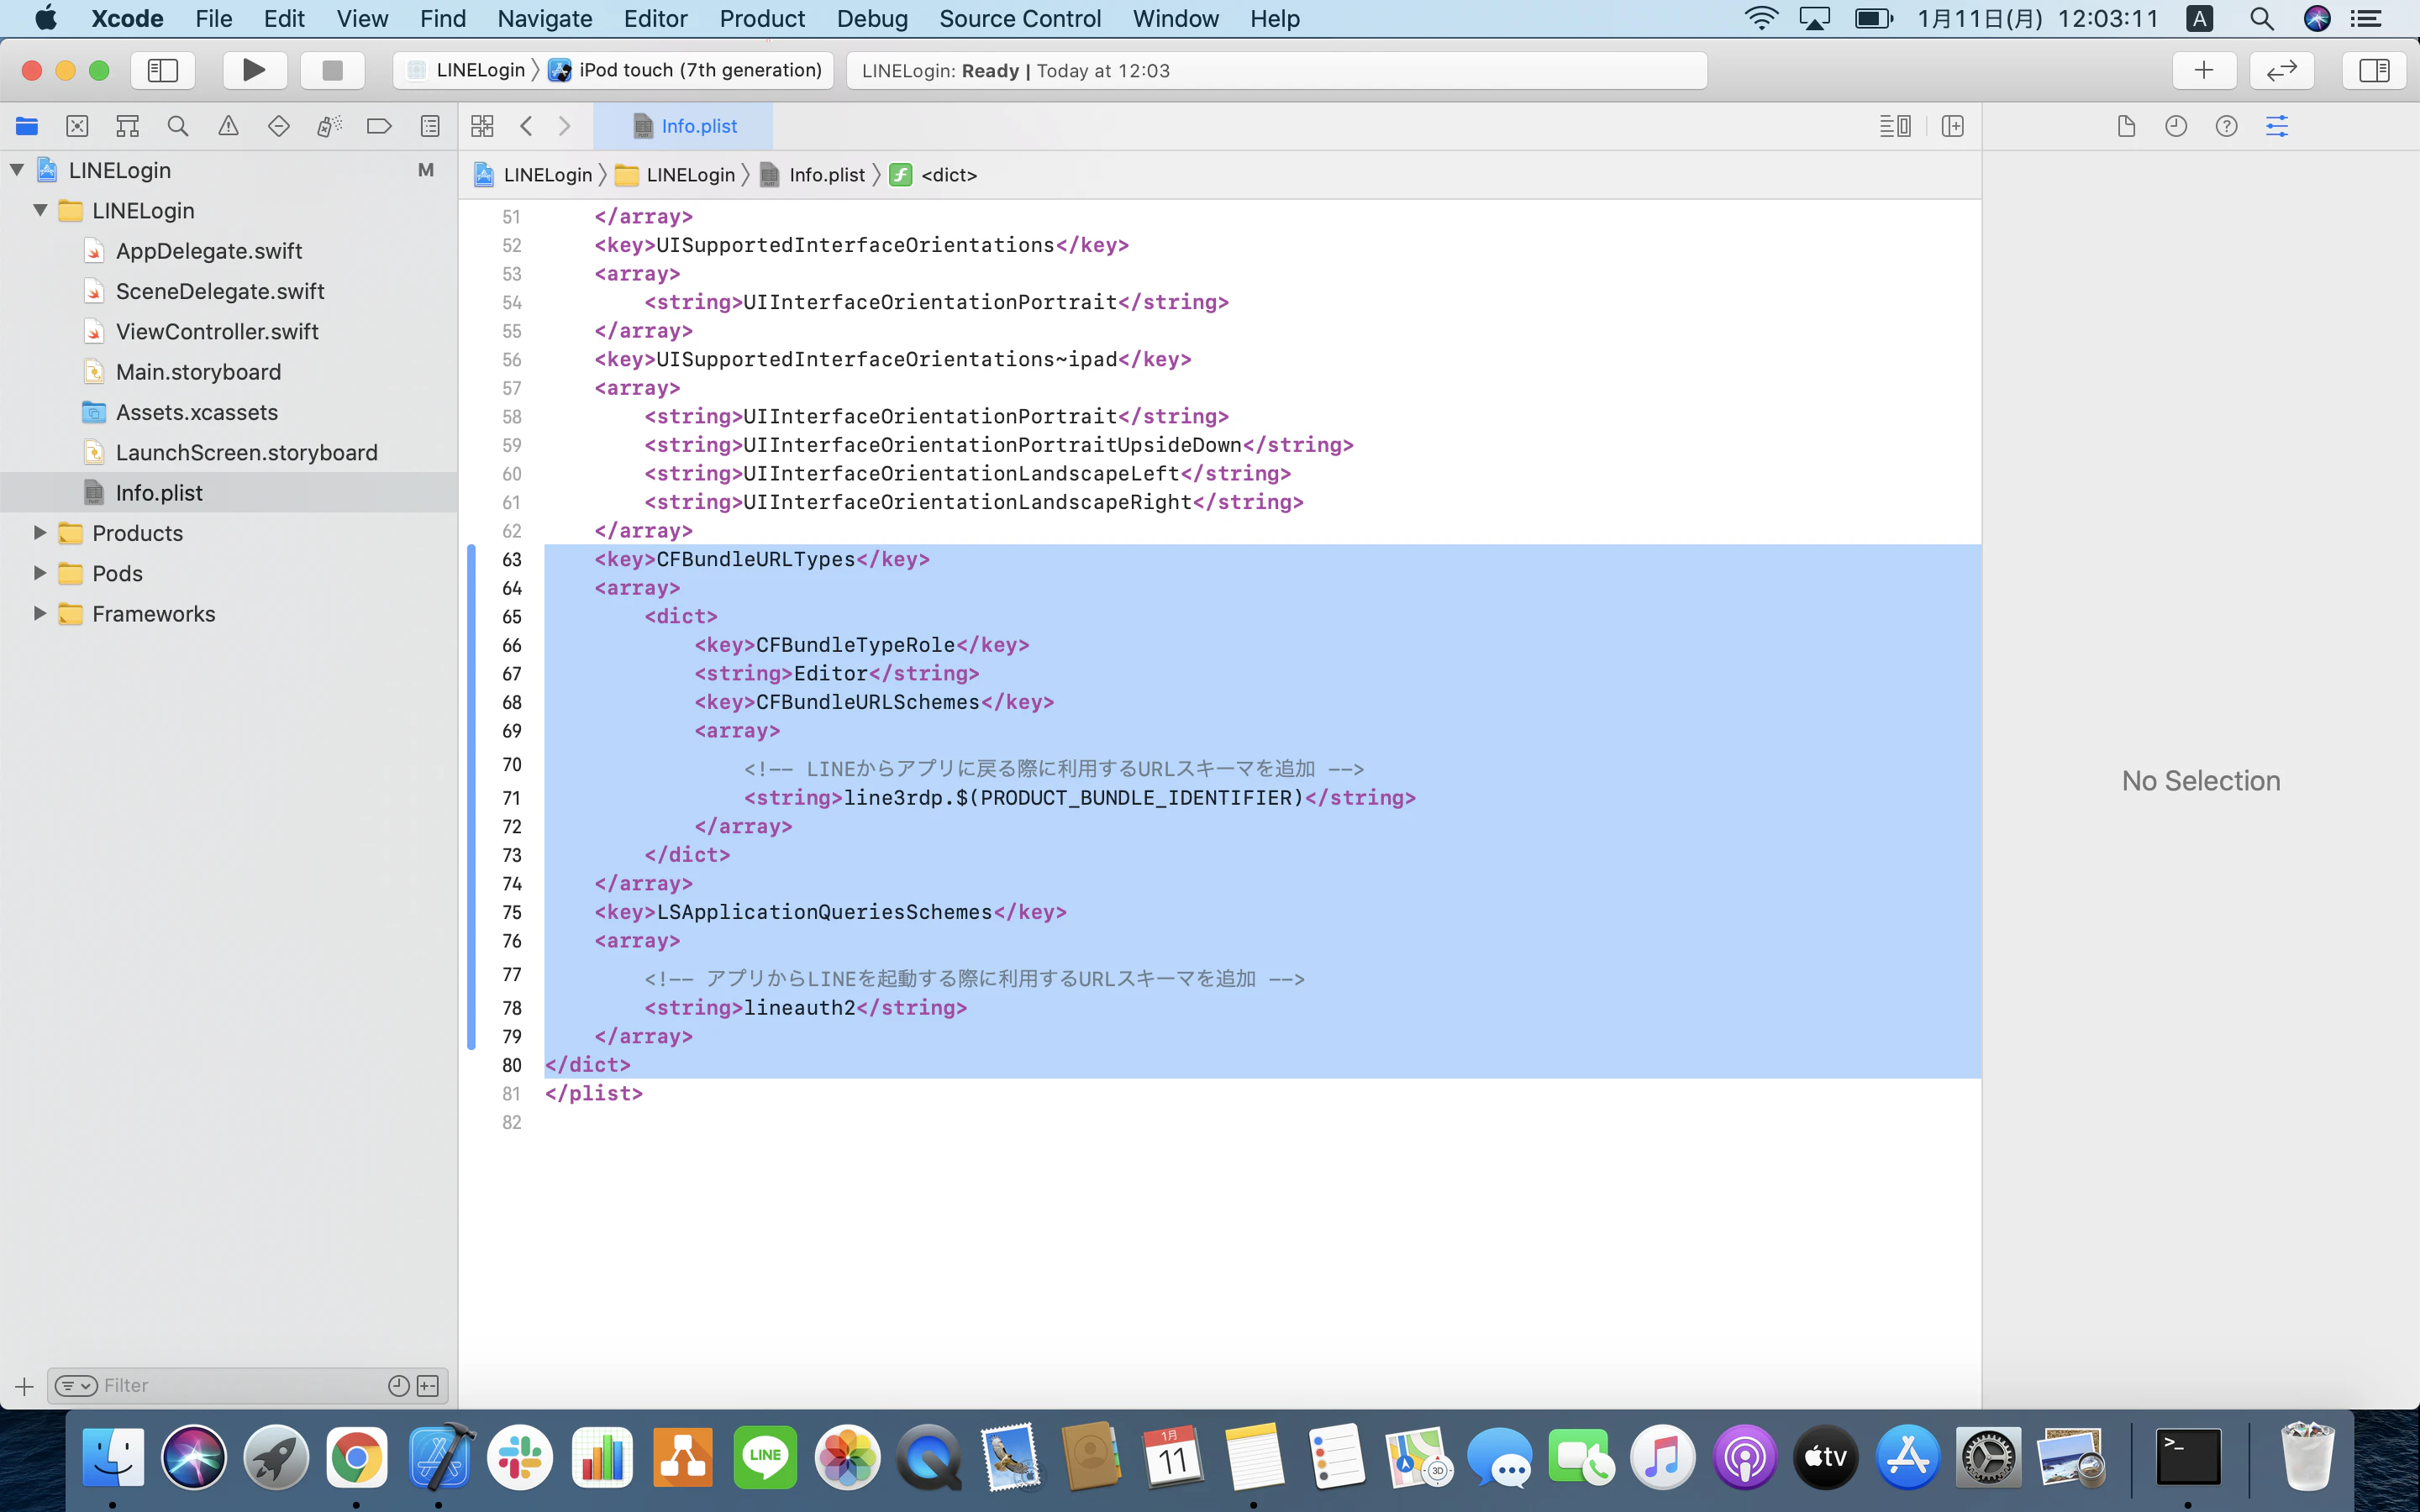Open the Editor menu
This screenshot has height=1512, width=2420.
tap(655, 19)
